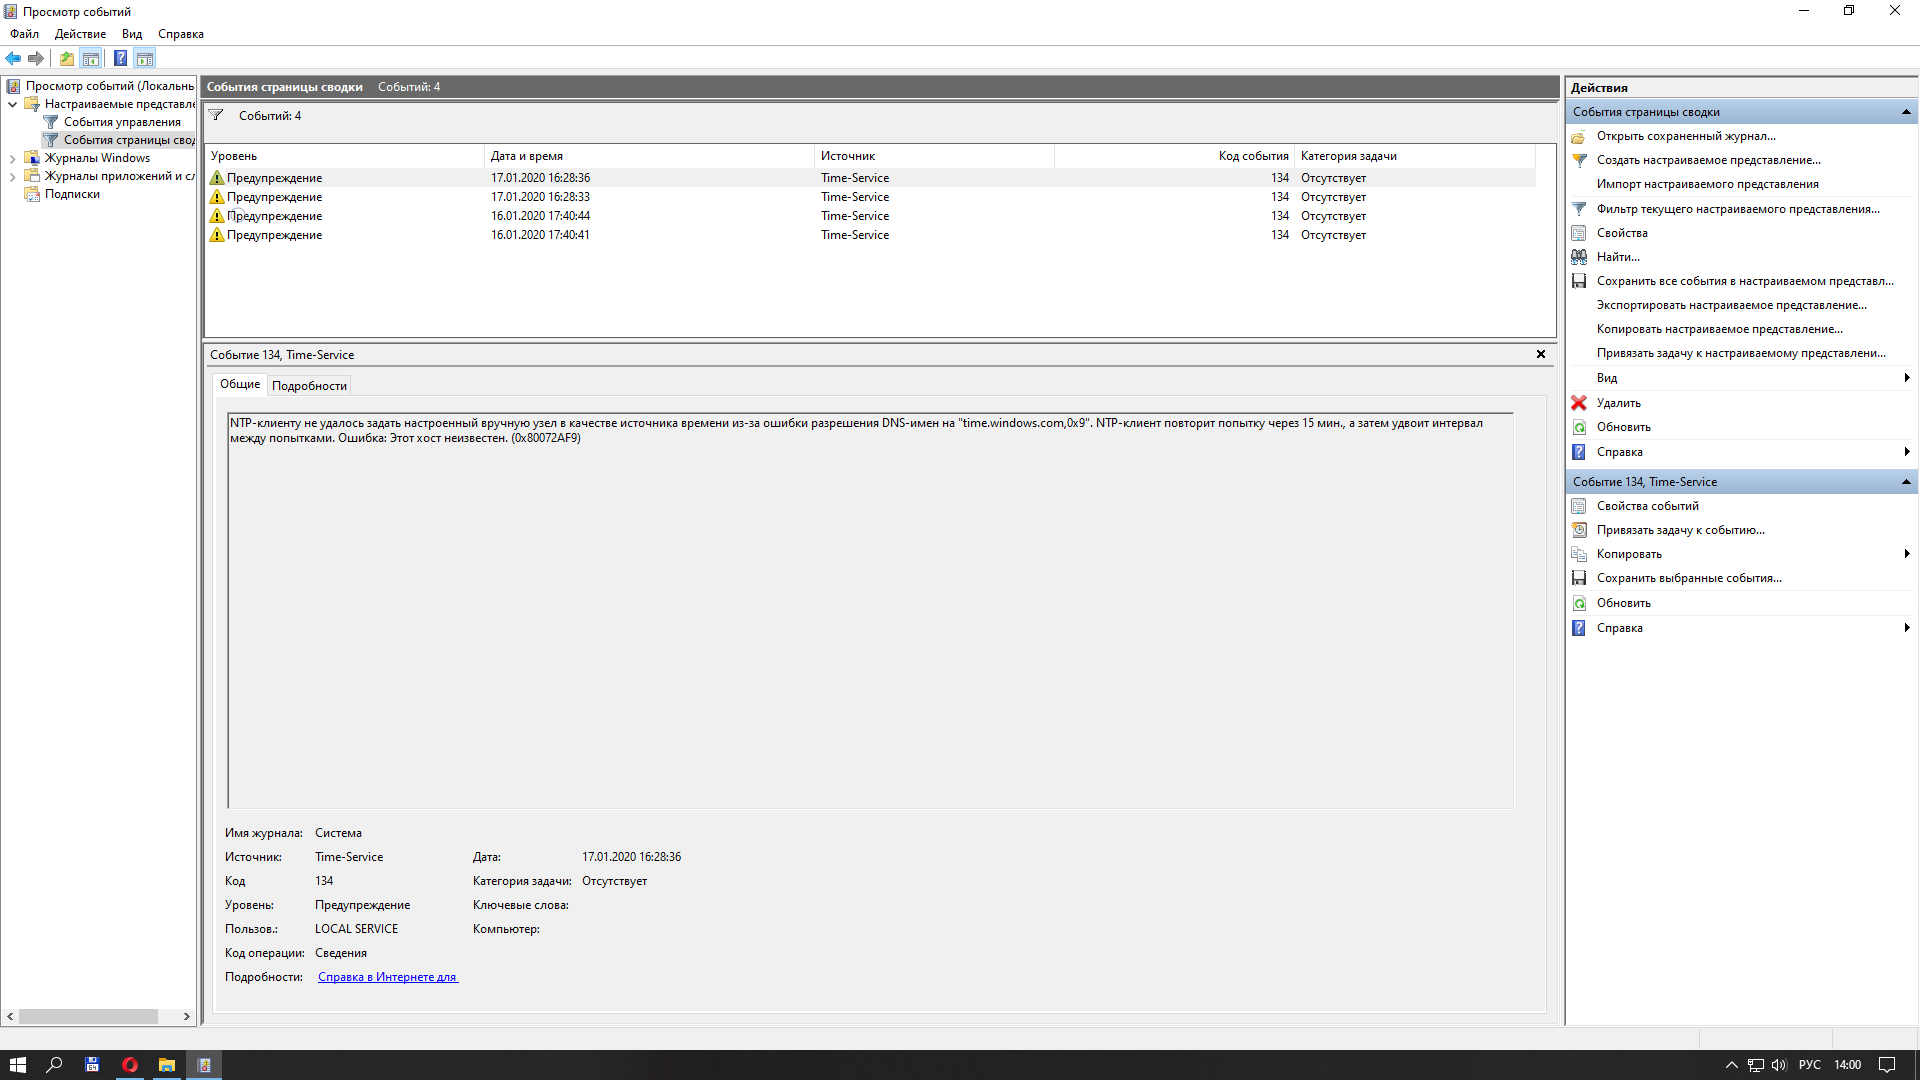Expand Журналы приложений и служб node
Viewport: 1920px width, 1080px height.
(12, 176)
